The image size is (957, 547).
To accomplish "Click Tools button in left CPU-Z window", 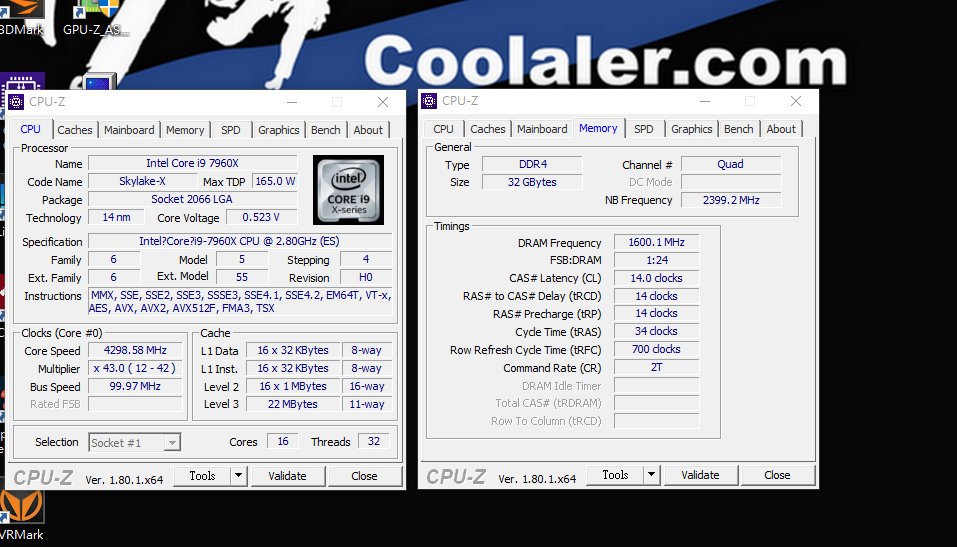I will tap(203, 476).
